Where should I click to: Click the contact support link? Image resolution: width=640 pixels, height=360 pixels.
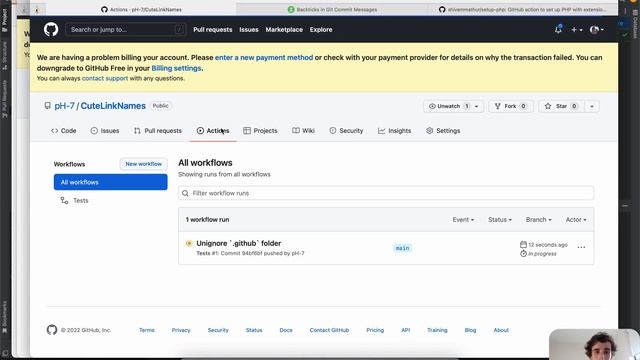pyautogui.click(x=105, y=78)
